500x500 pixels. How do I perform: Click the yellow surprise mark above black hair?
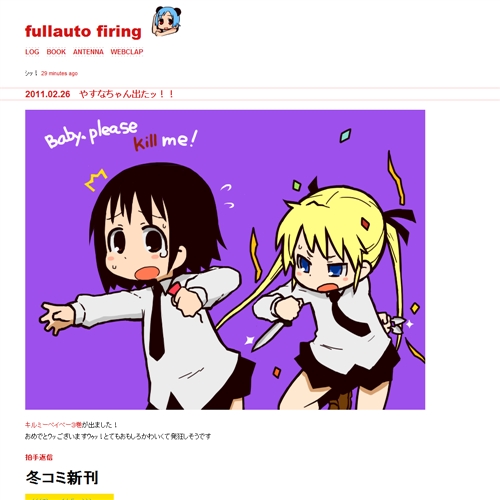coord(96,180)
